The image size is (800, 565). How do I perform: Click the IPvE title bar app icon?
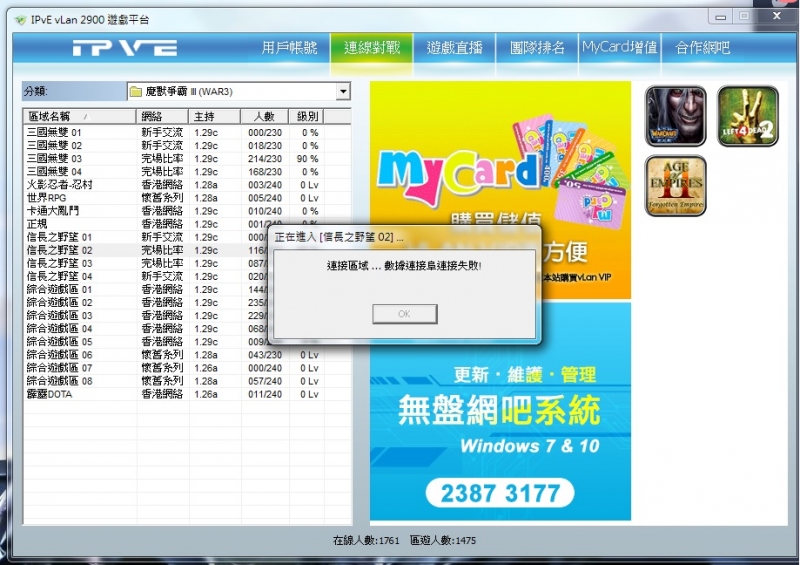[x=20, y=20]
